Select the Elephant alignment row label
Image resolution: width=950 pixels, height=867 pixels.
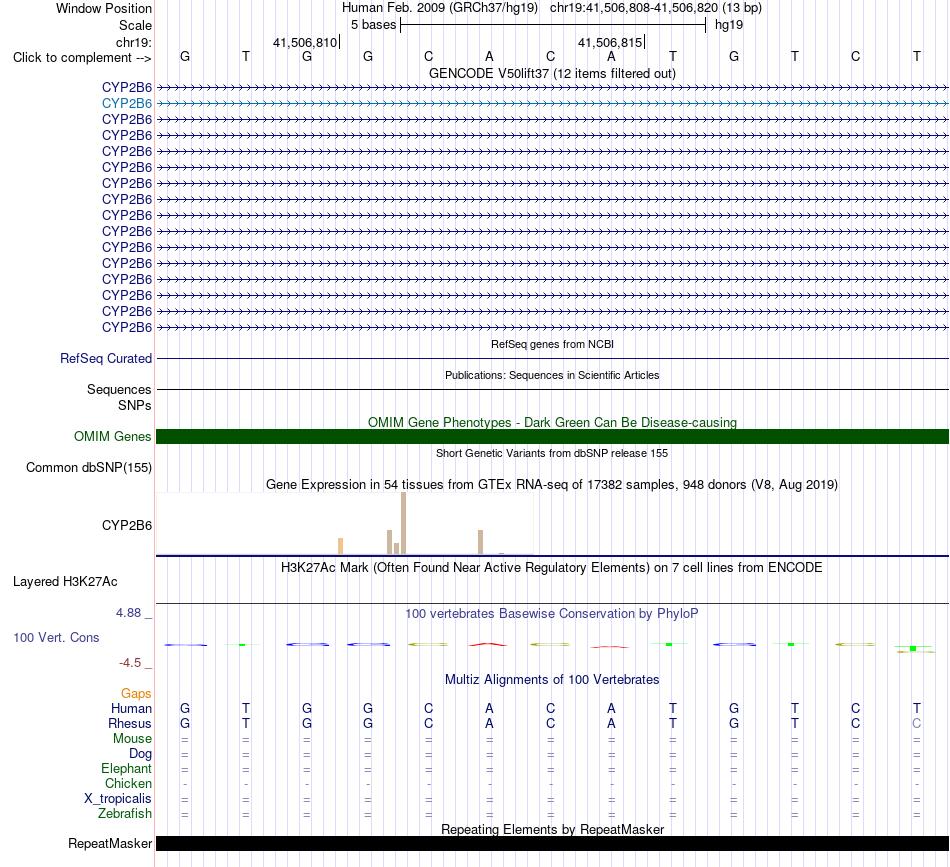coord(126,768)
